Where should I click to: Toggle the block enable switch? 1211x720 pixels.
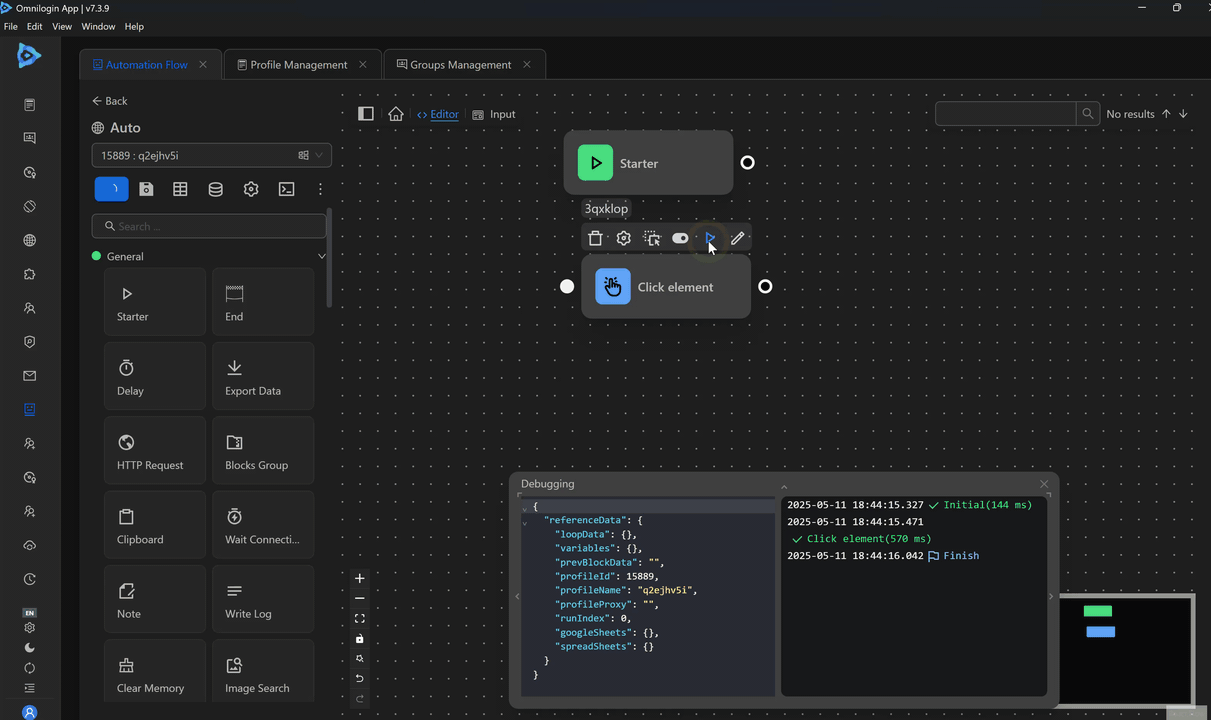680,238
